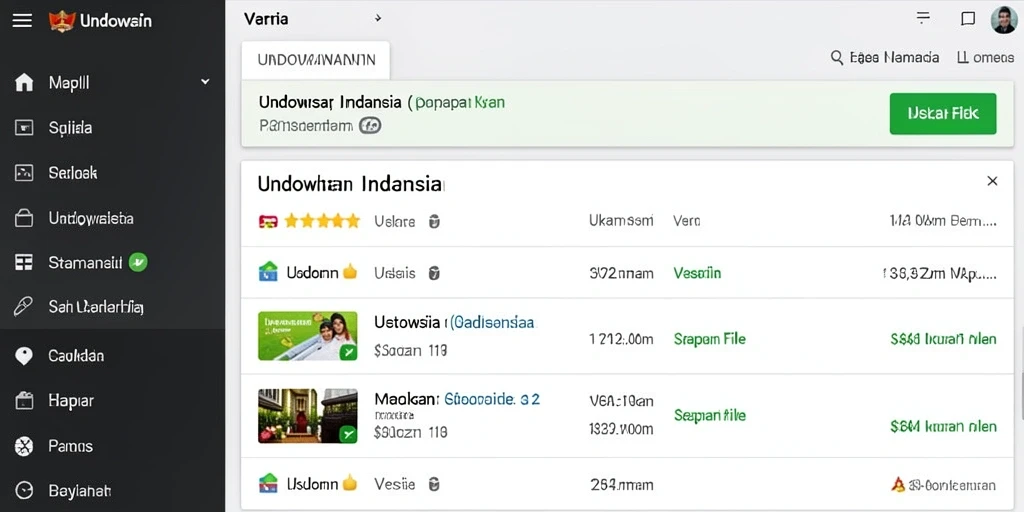Click the flag icon before the star rating
Screen dimensions: 1024x512
tap(268, 221)
